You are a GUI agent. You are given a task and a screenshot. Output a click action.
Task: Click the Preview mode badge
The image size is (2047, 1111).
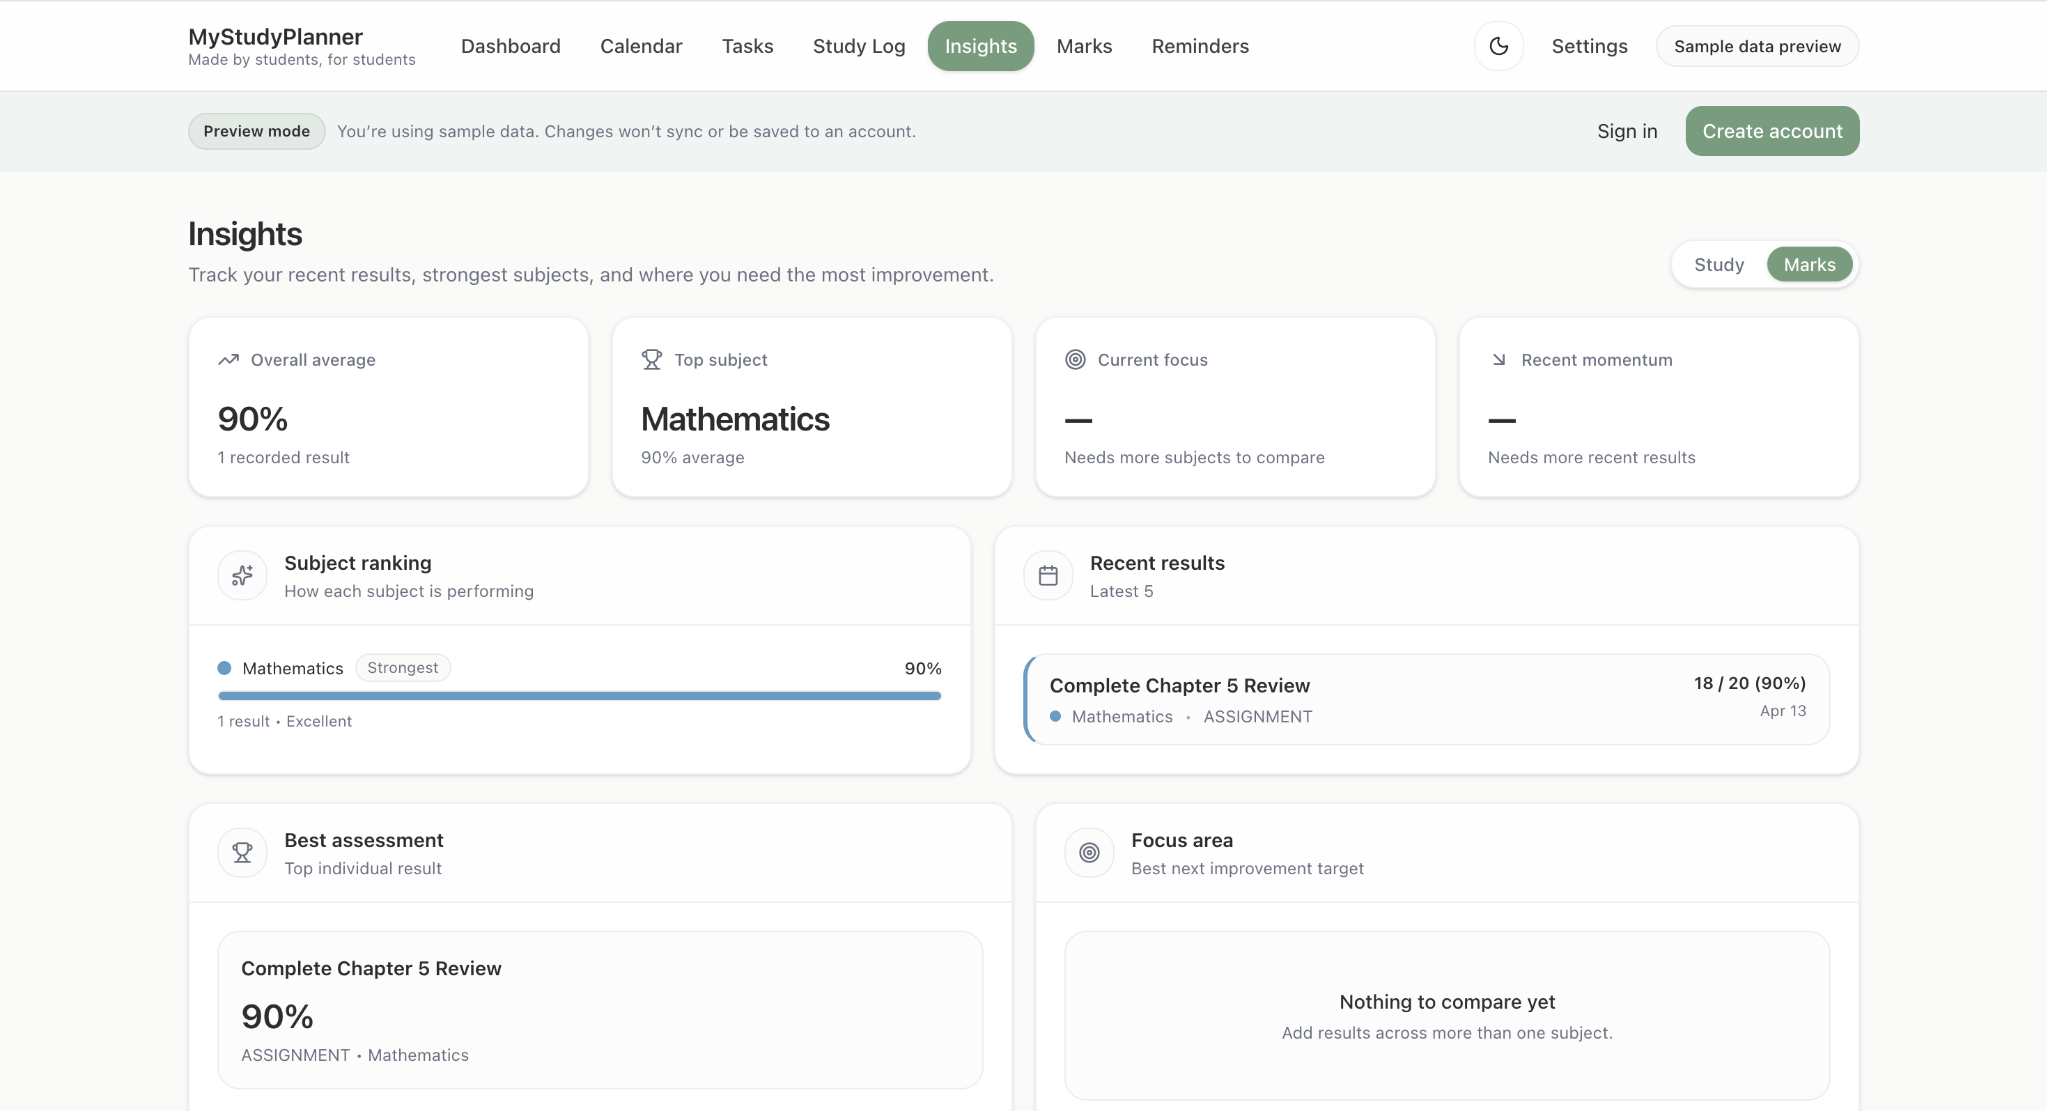point(256,131)
